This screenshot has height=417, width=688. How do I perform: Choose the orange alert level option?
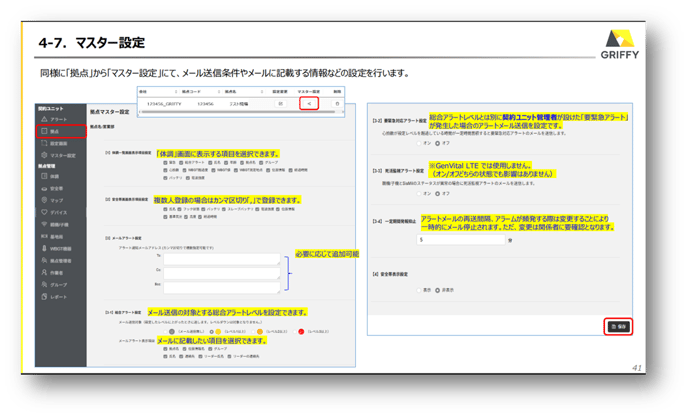click(260, 332)
